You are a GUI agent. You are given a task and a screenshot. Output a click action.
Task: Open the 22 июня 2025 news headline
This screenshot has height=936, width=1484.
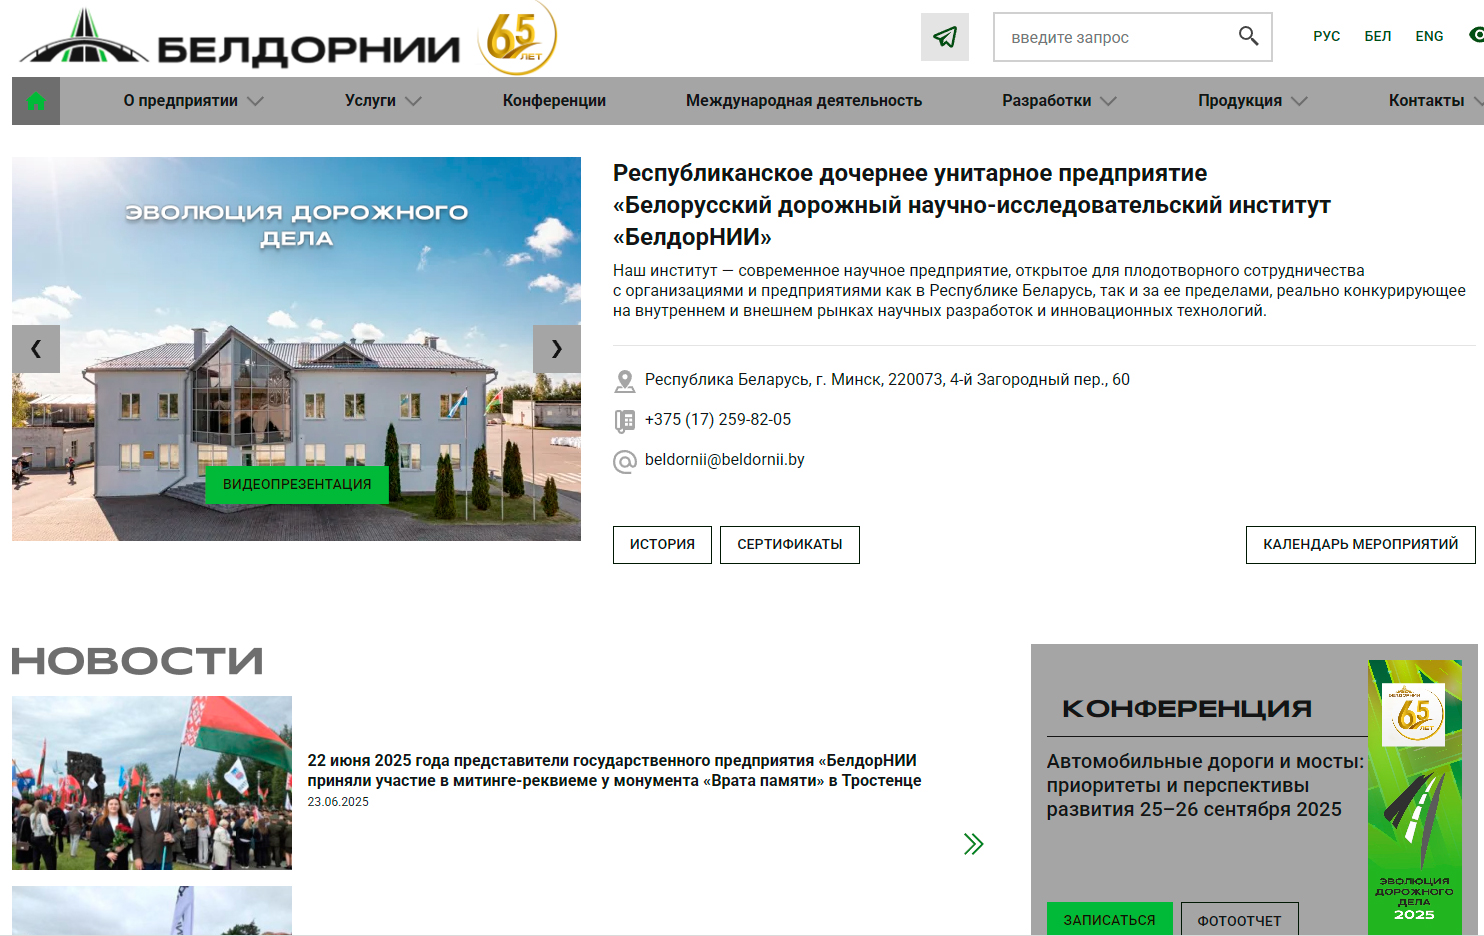coord(614,771)
